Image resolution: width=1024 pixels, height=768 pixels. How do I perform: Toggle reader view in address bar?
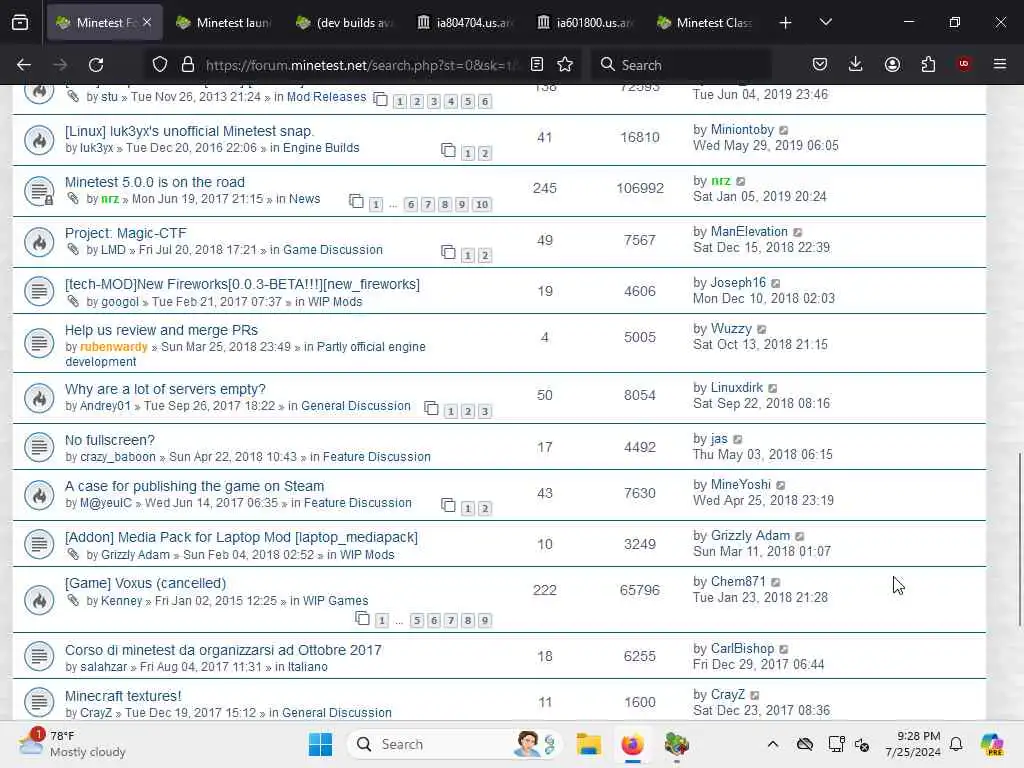click(x=537, y=64)
